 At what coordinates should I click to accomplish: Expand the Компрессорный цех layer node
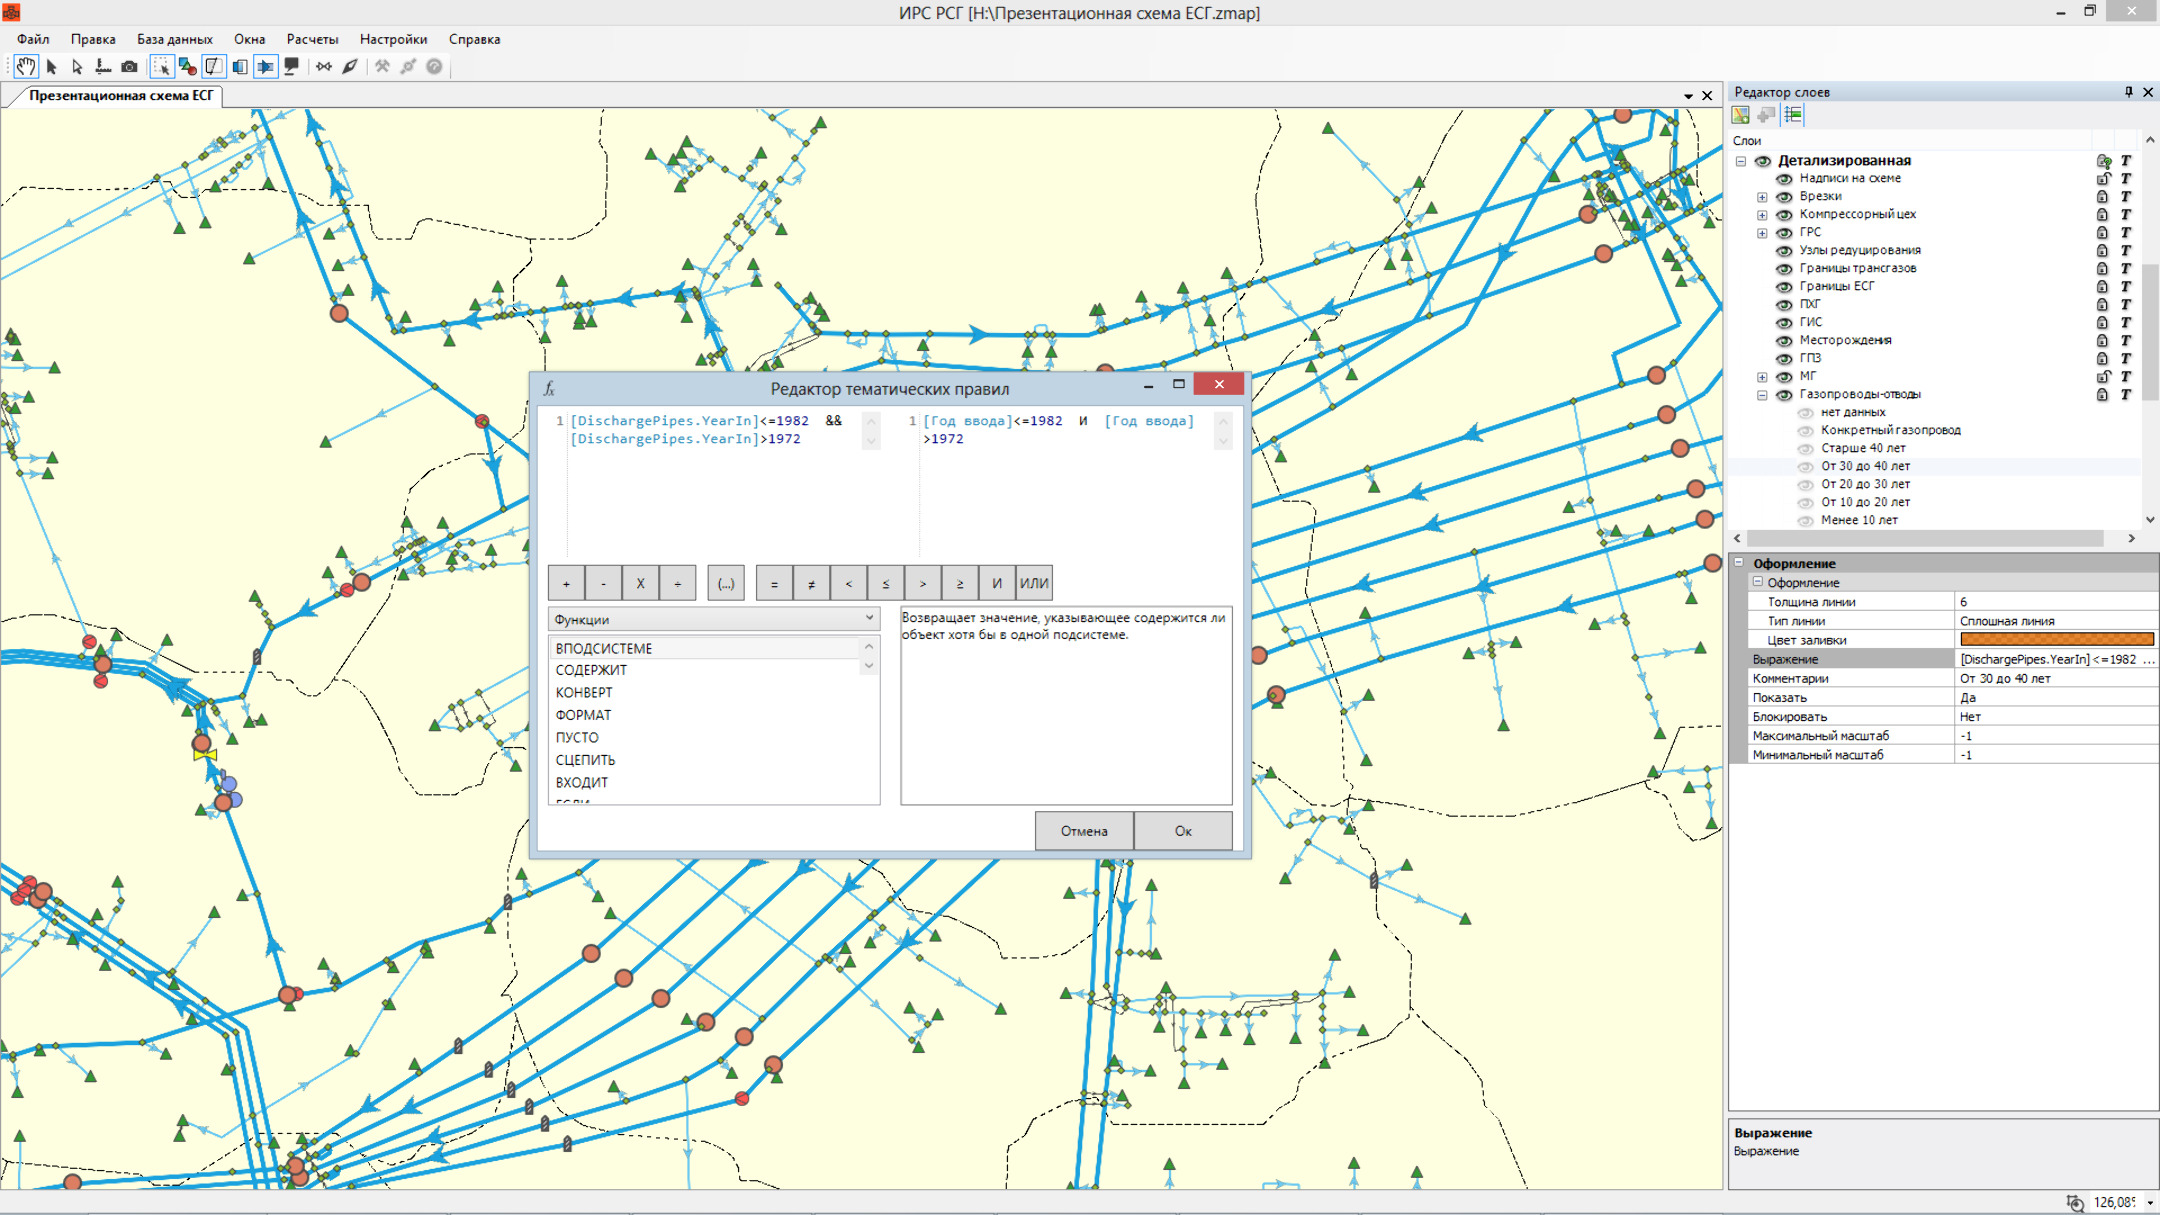[1762, 215]
